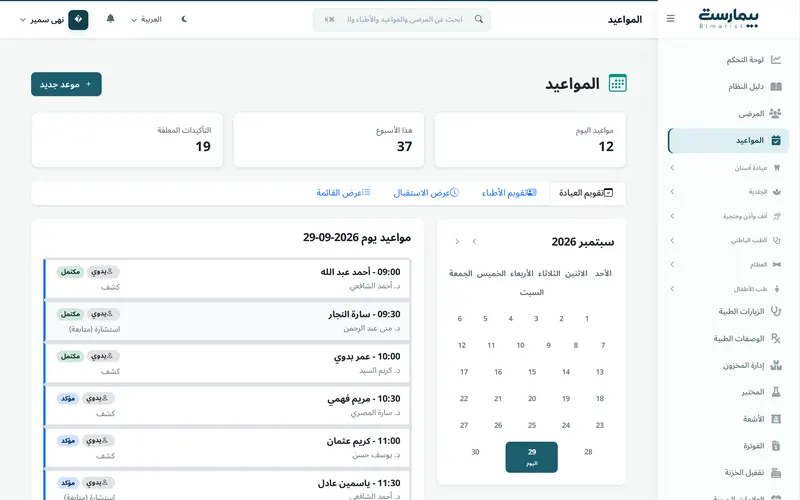Viewport: 800px width, 500px height.
Task: Switch to عرض القائمة tab
Action: tap(343, 193)
